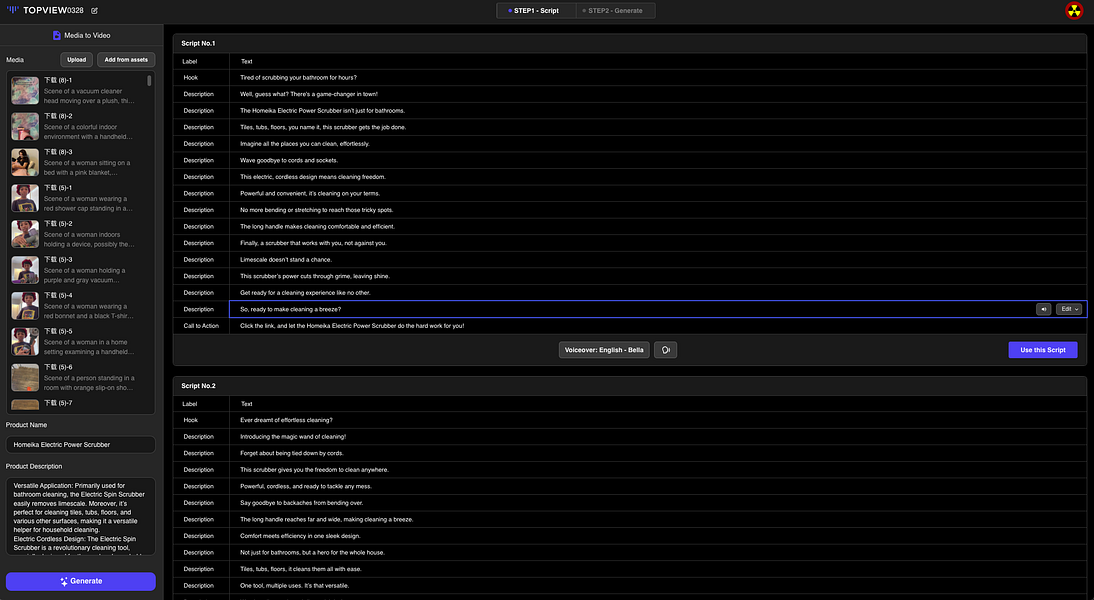Click the Media to Video document icon
1094x600 pixels.
(x=56, y=34)
